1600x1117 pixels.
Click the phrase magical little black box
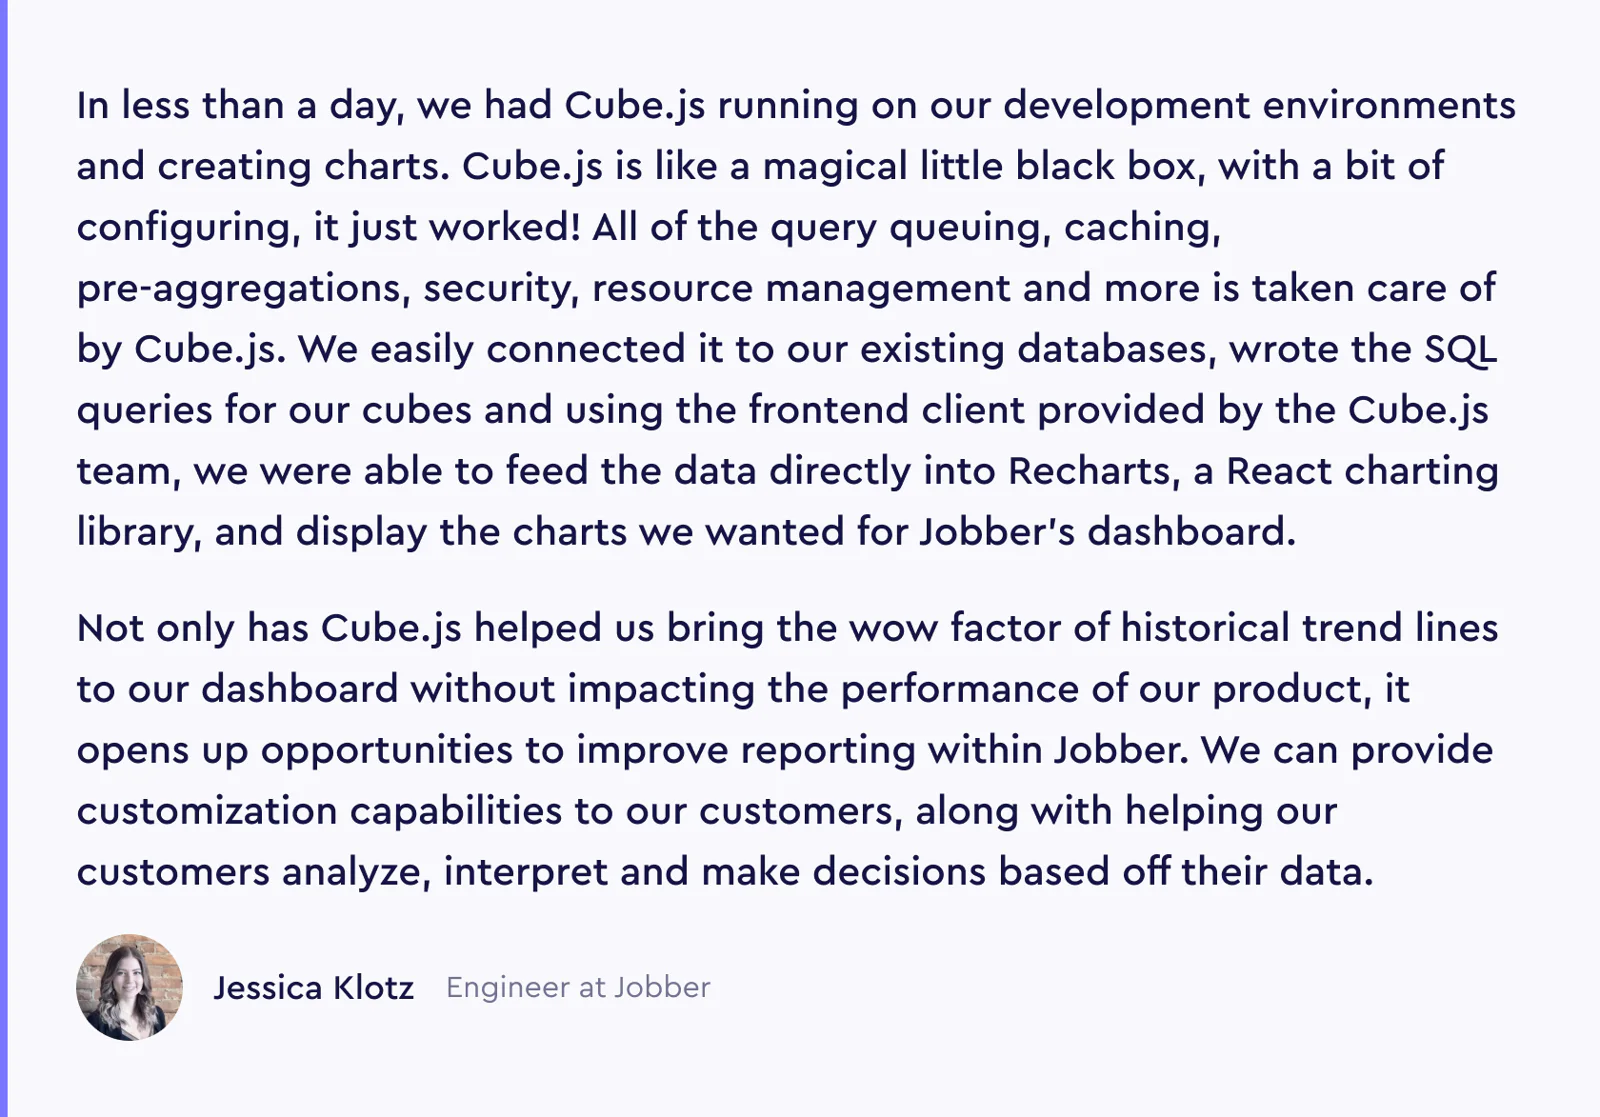point(980,167)
